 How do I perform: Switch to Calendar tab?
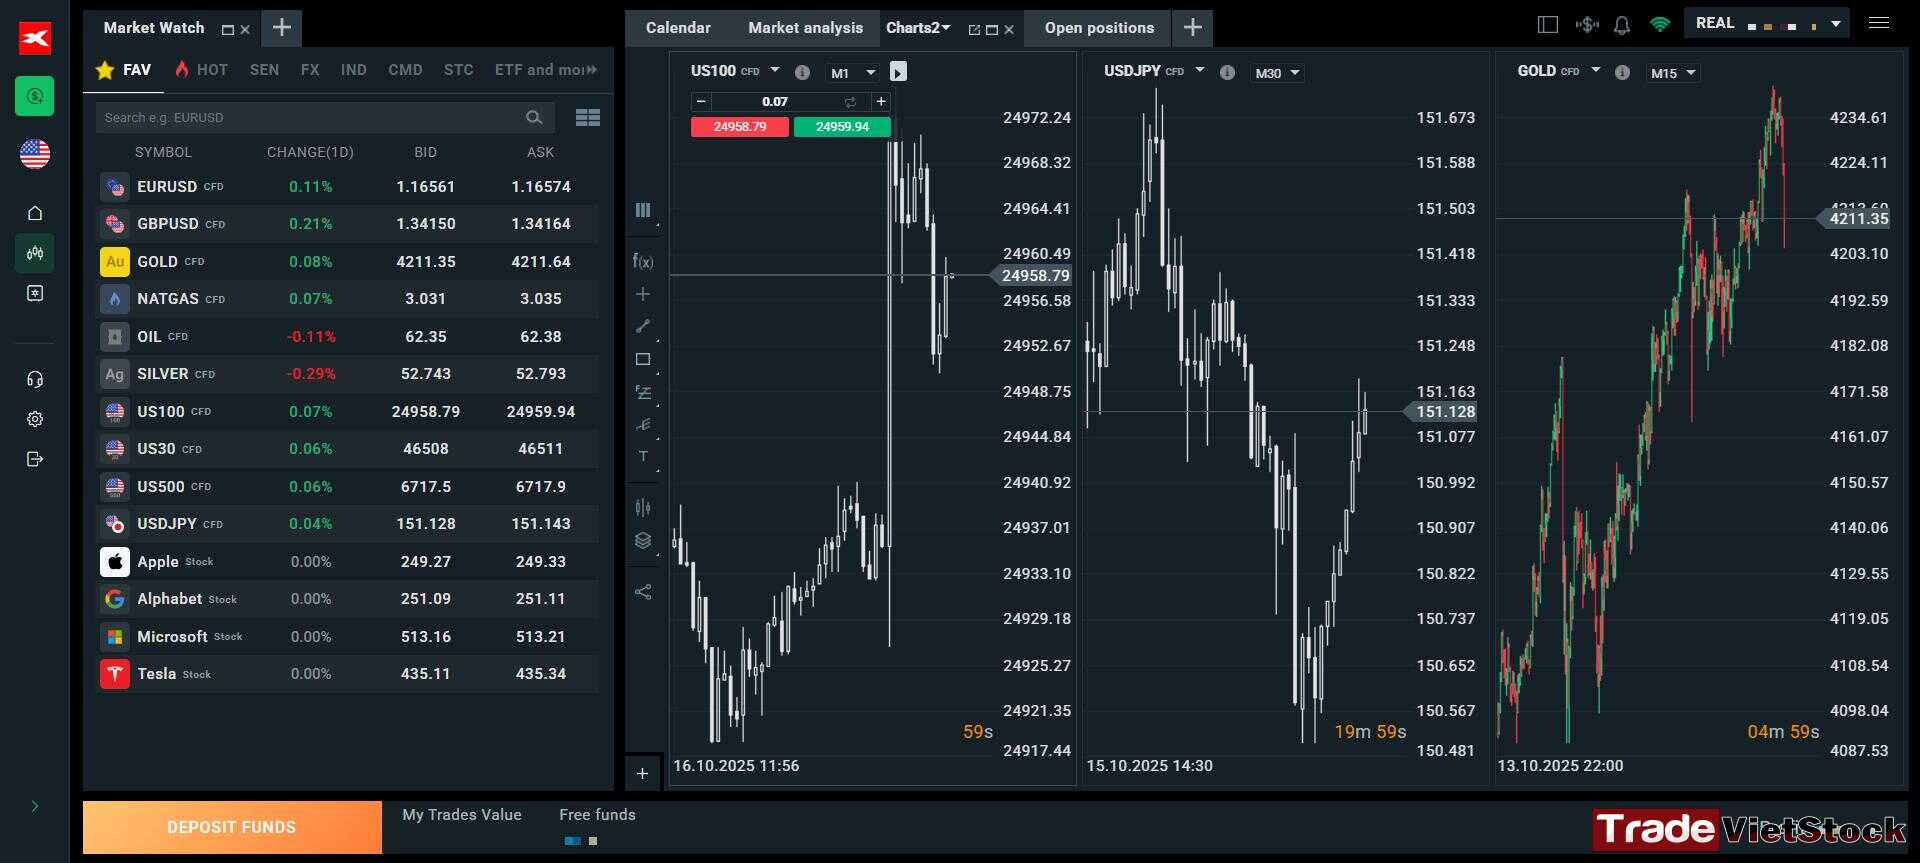pyautogui.click(x=678, y=28)
